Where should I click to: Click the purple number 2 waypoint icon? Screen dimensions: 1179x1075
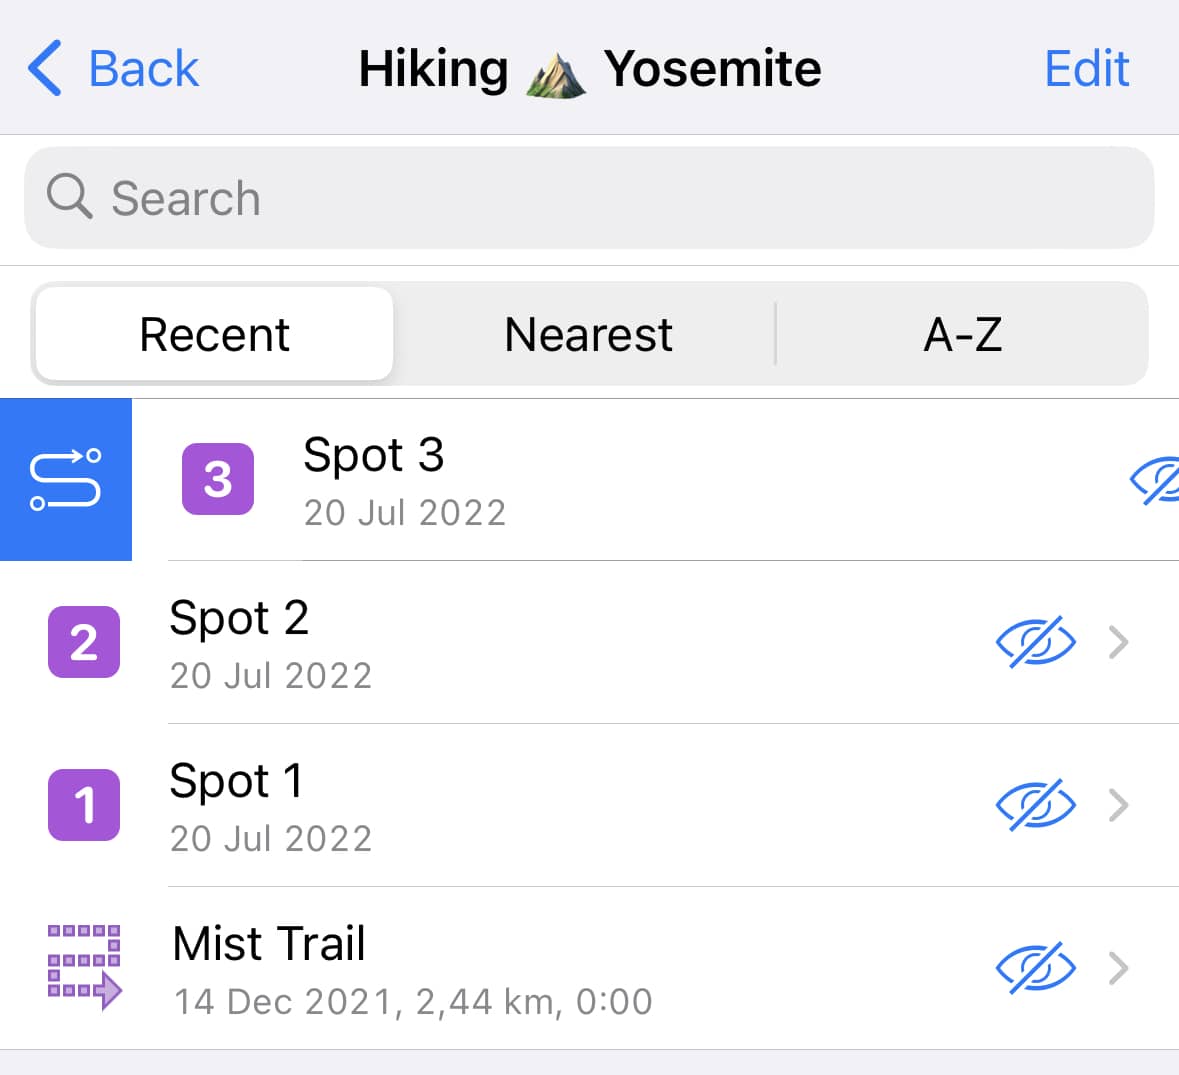(84, 642)
